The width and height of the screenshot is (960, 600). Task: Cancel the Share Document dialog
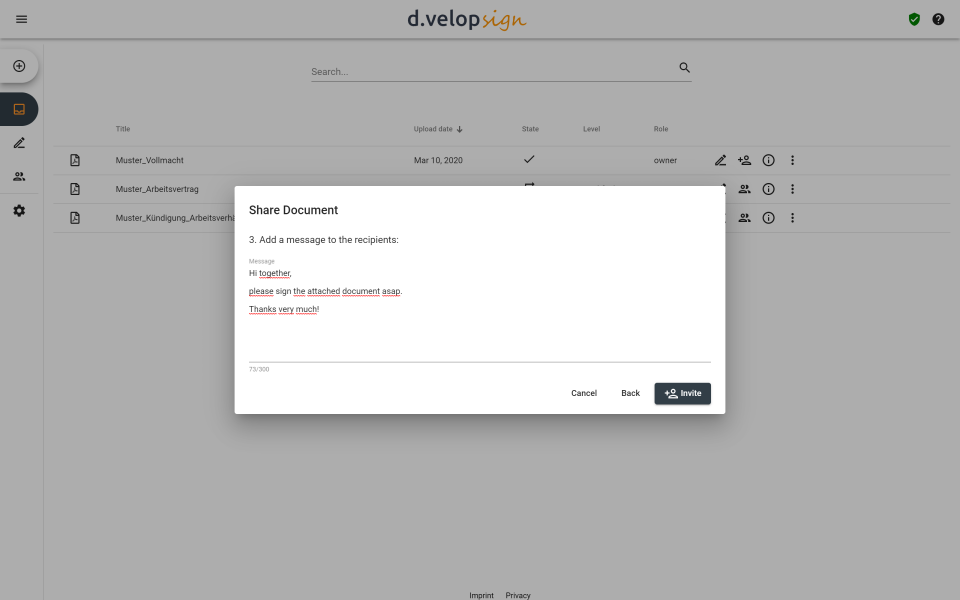[x=583, y=393]
